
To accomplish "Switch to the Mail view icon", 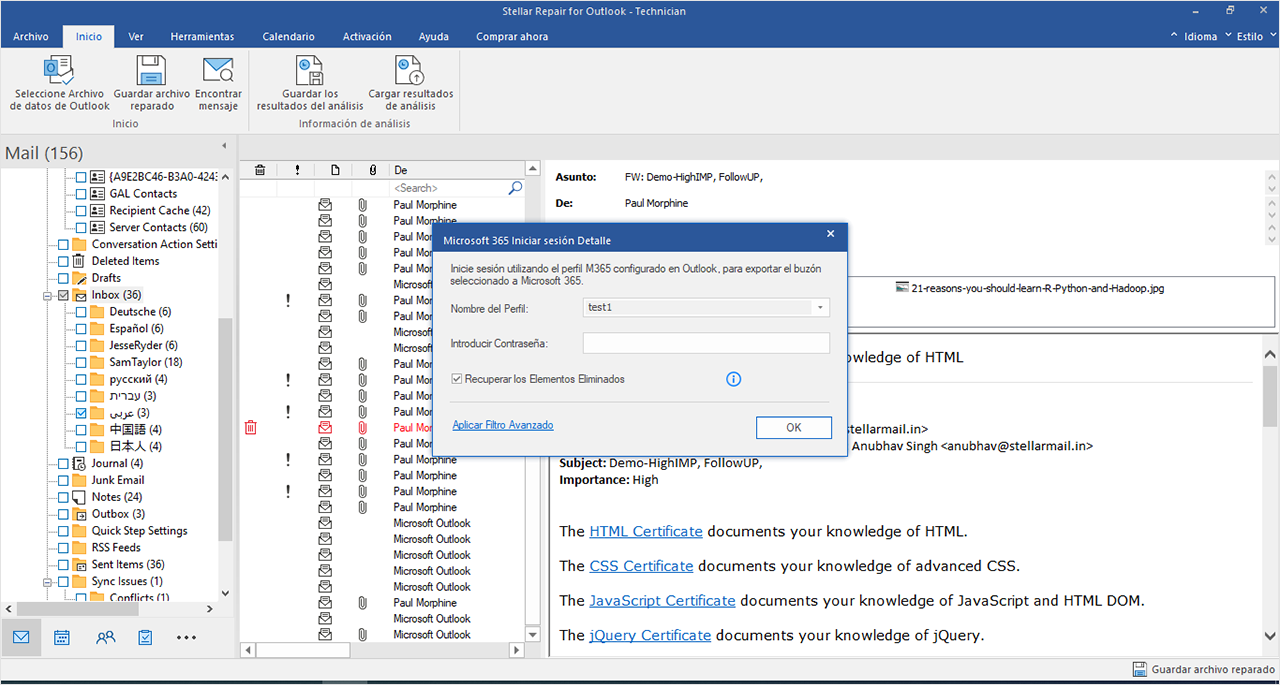I will pyautogui.click(x=21, y=637).
